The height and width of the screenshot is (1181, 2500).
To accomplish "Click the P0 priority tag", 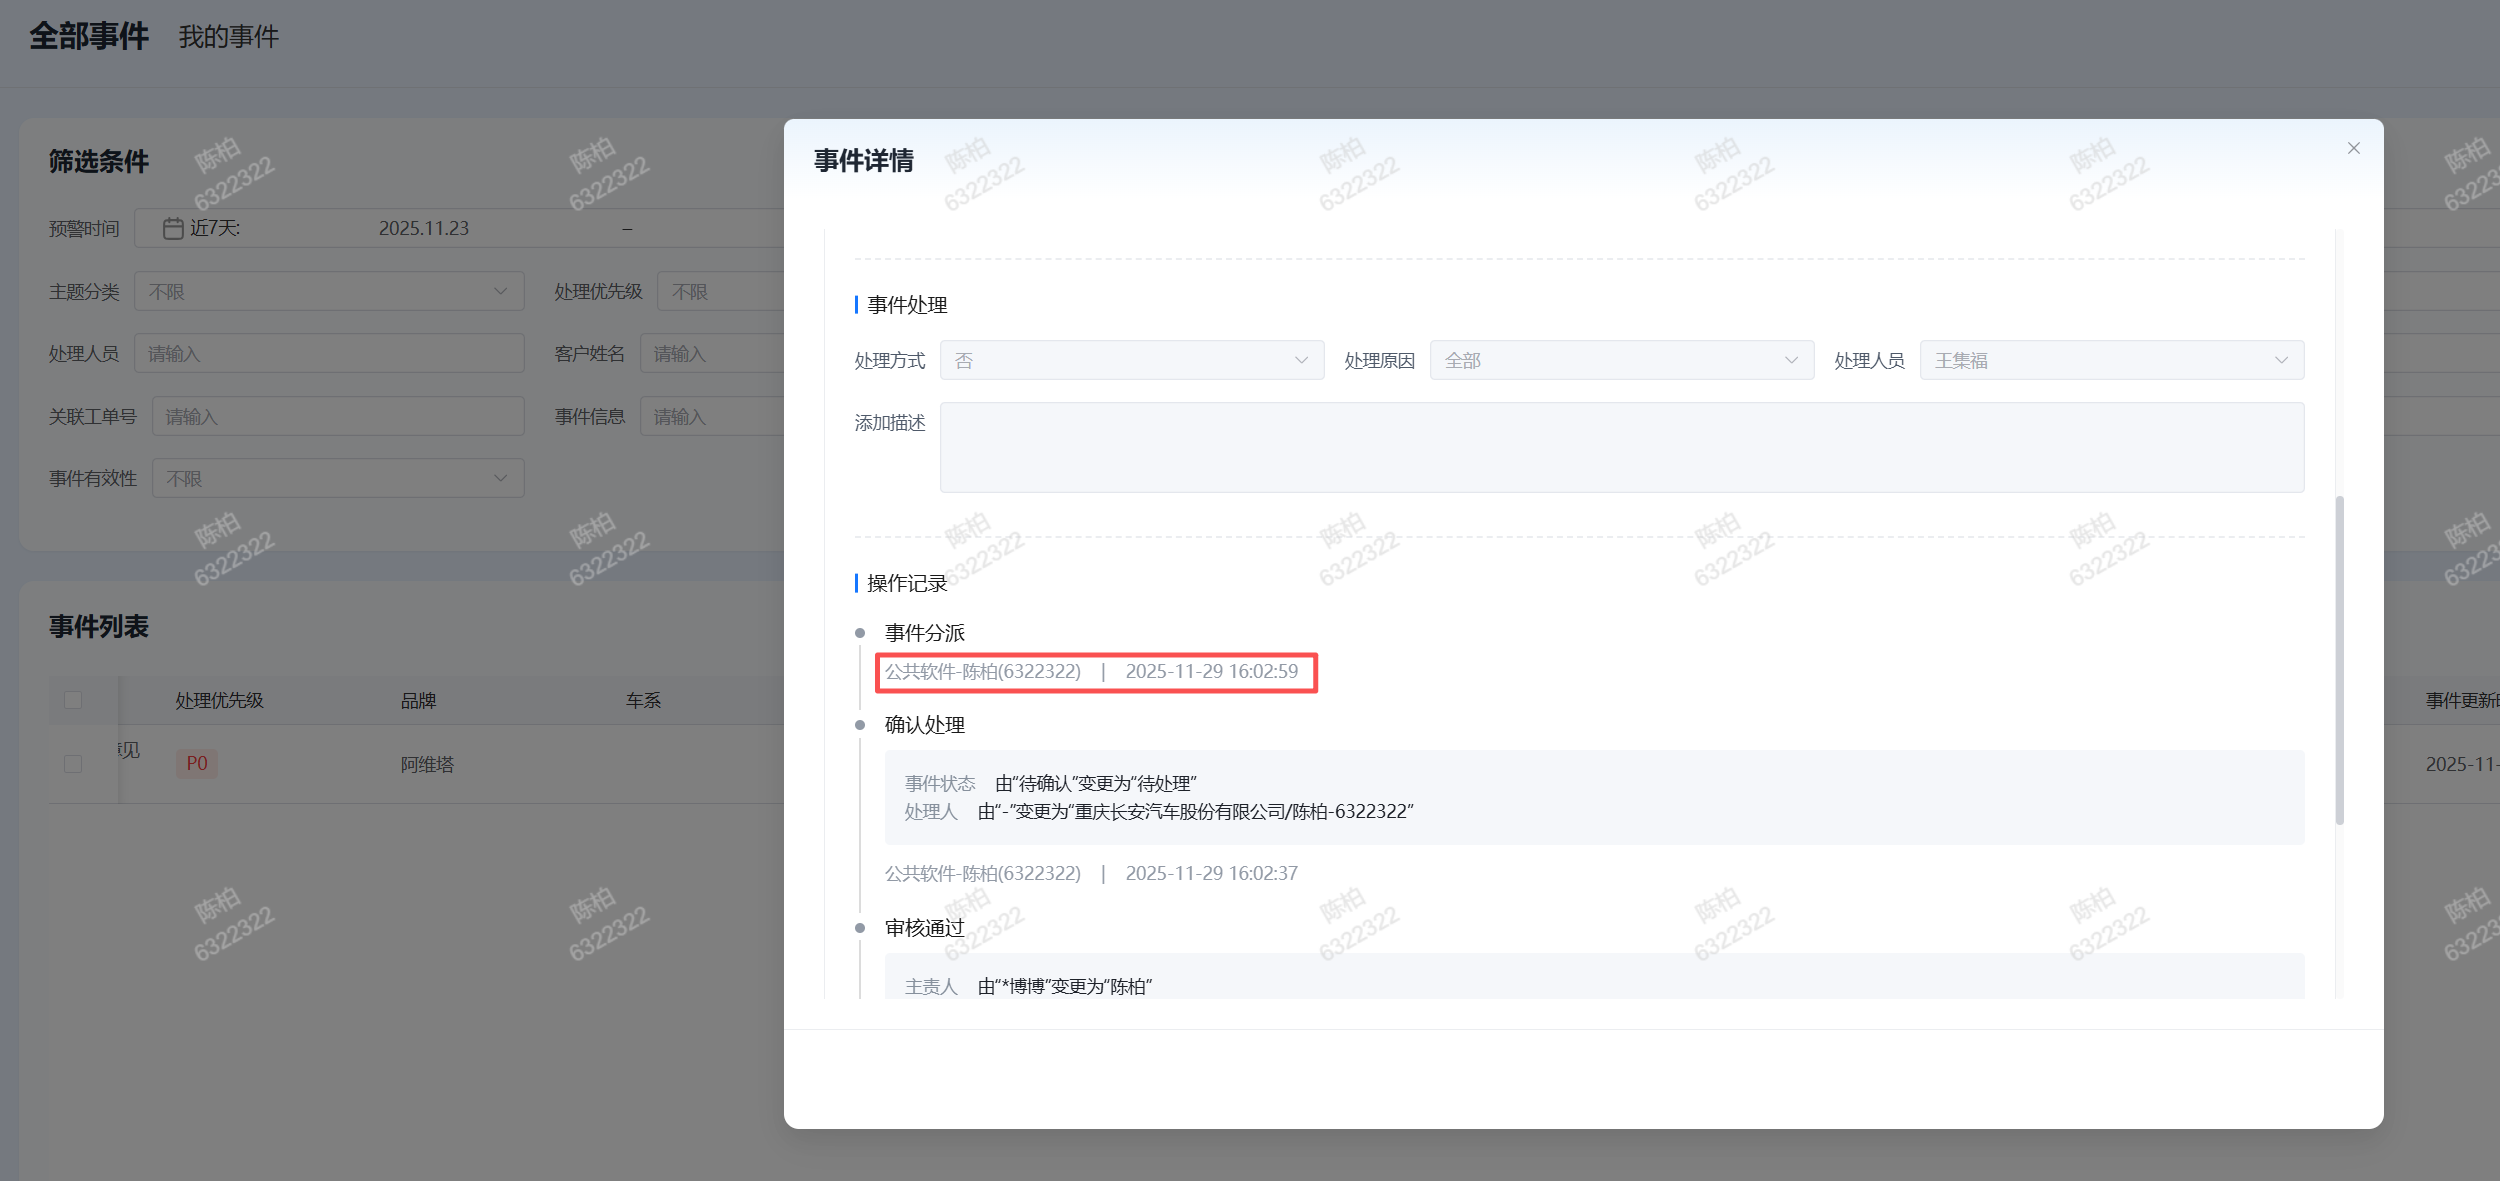I will 197,764.
